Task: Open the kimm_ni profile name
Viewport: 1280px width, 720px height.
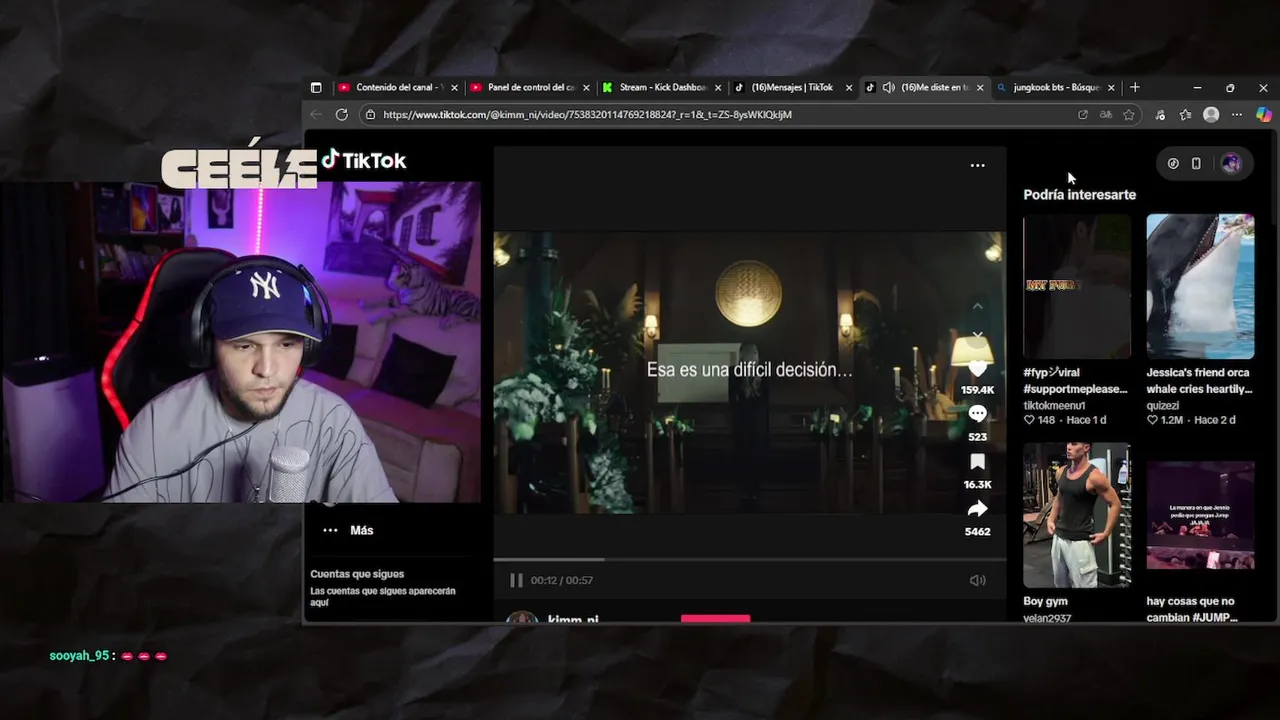Action: tap(573, 621)
